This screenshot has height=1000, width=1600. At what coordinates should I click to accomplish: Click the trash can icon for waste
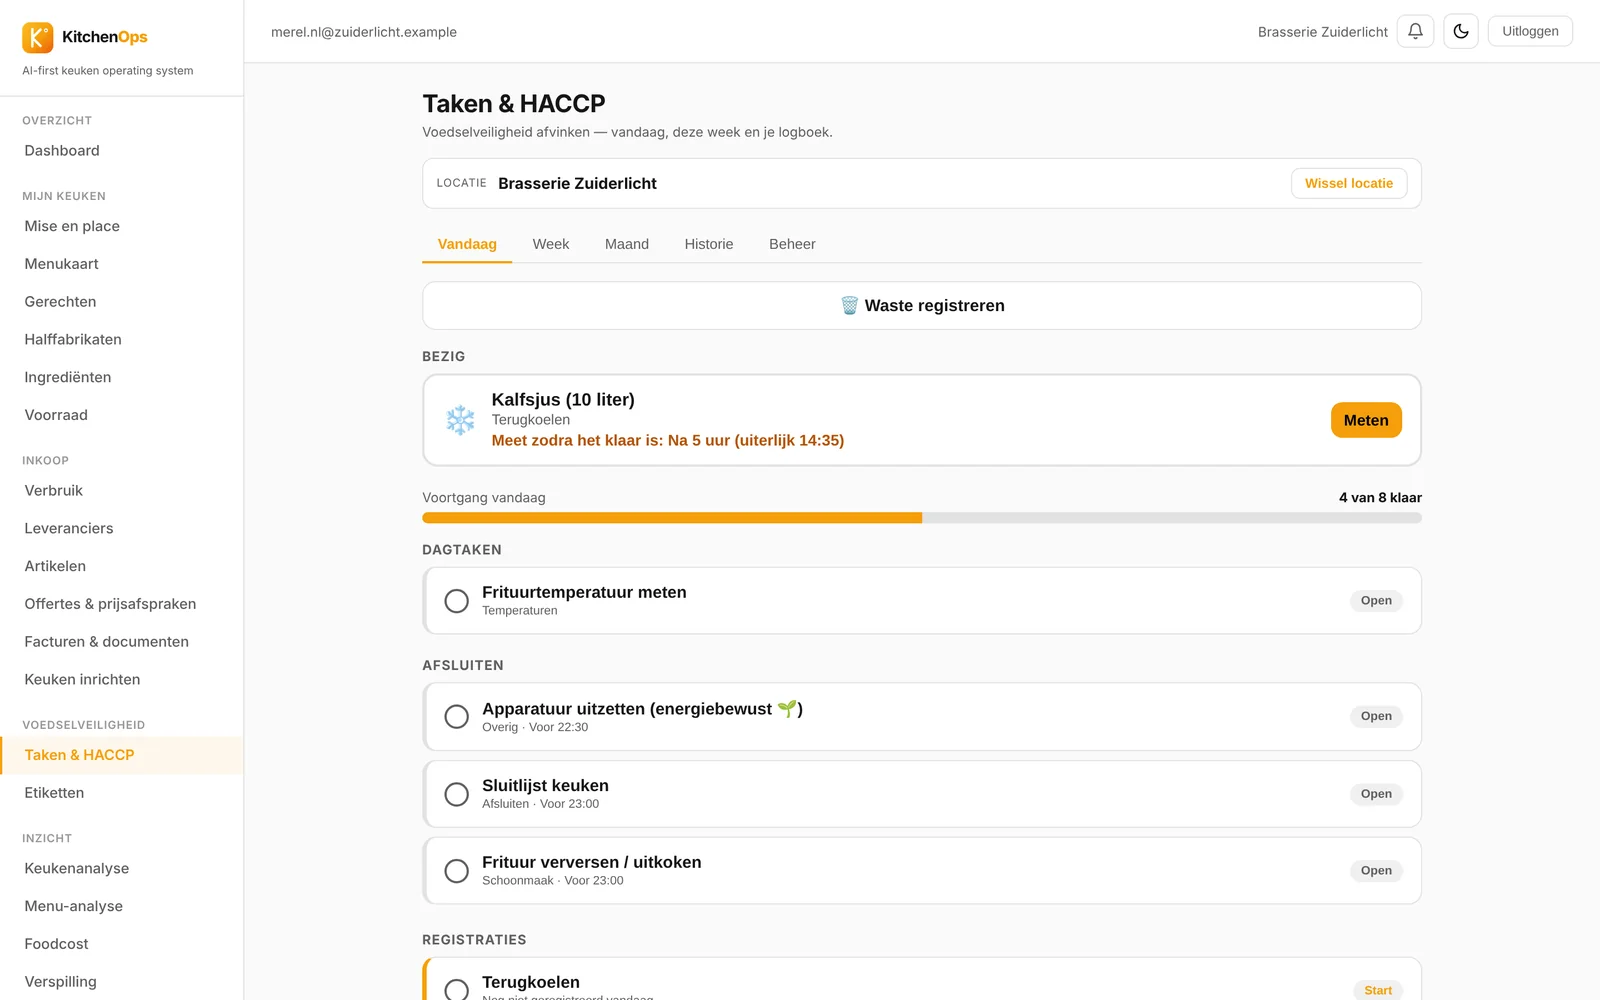pyautogui.click(x=849, y=306)
